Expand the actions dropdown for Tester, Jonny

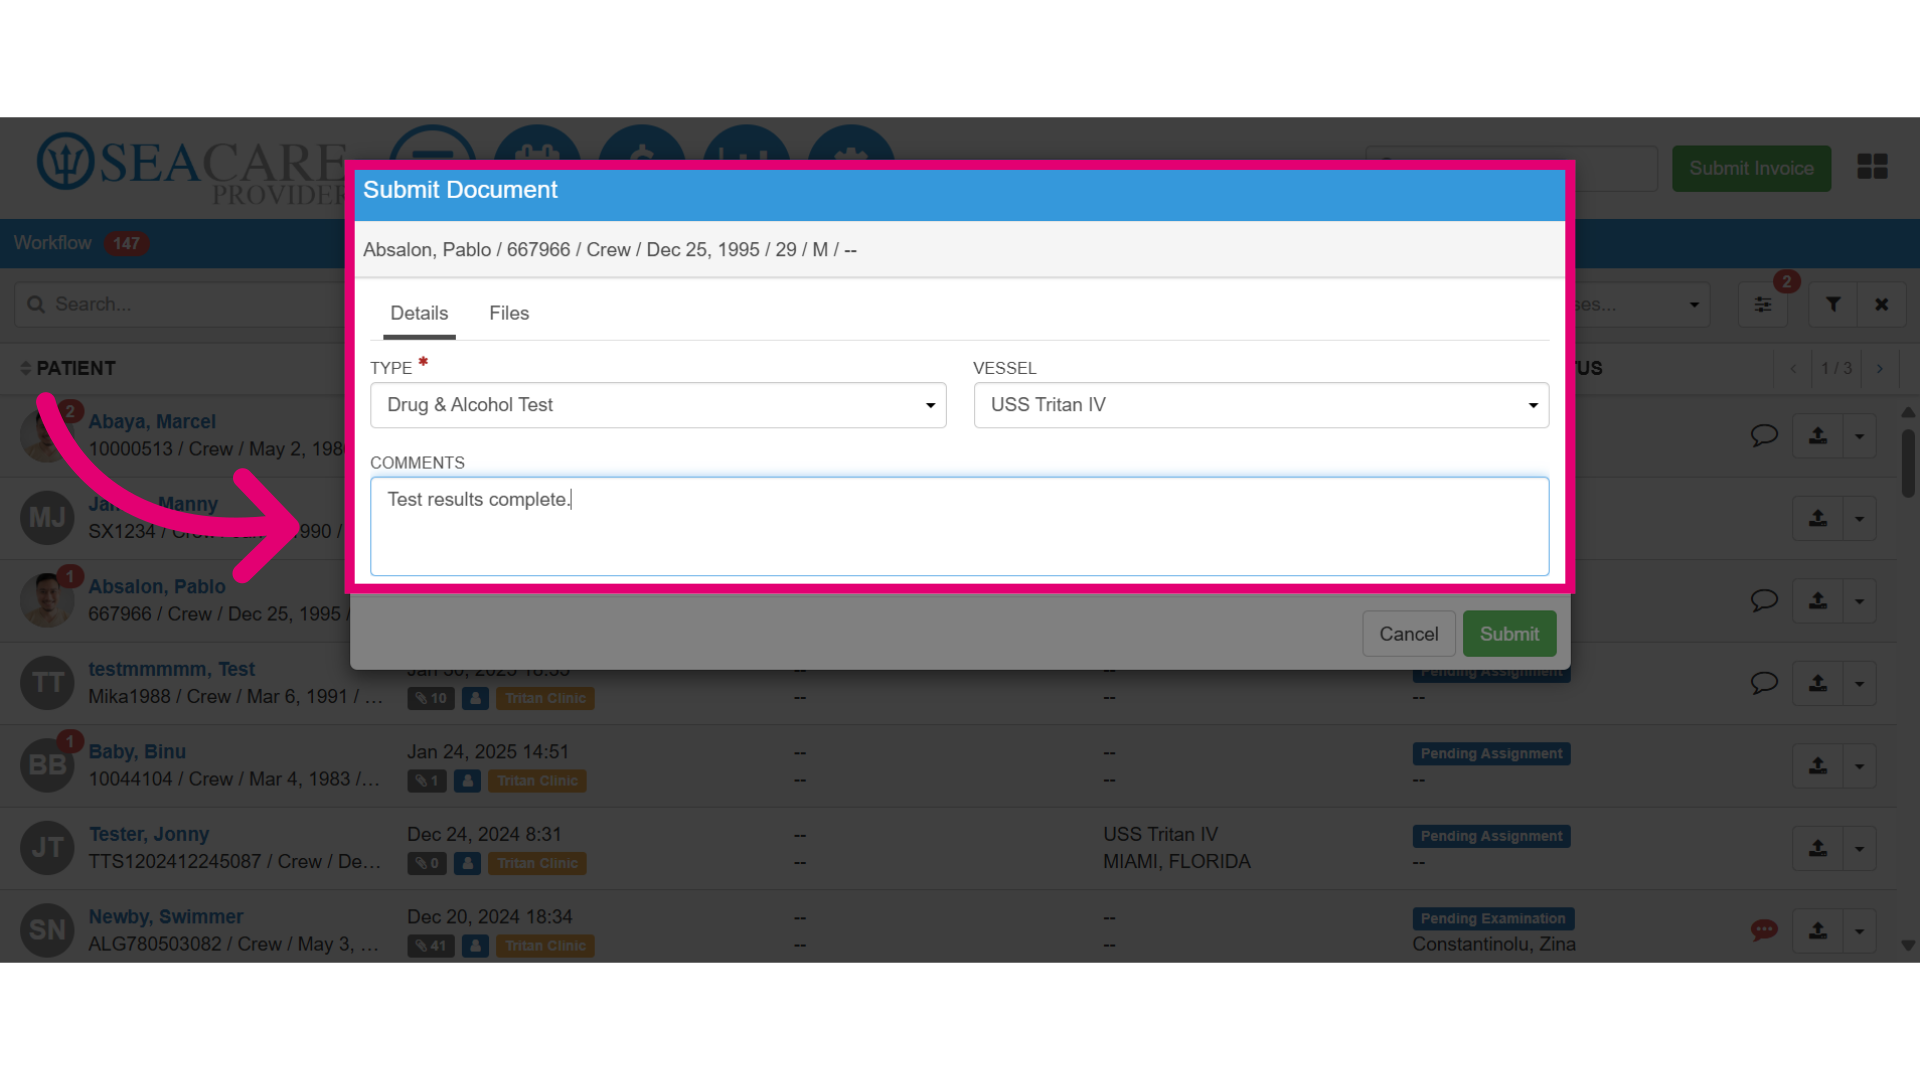1859,848
